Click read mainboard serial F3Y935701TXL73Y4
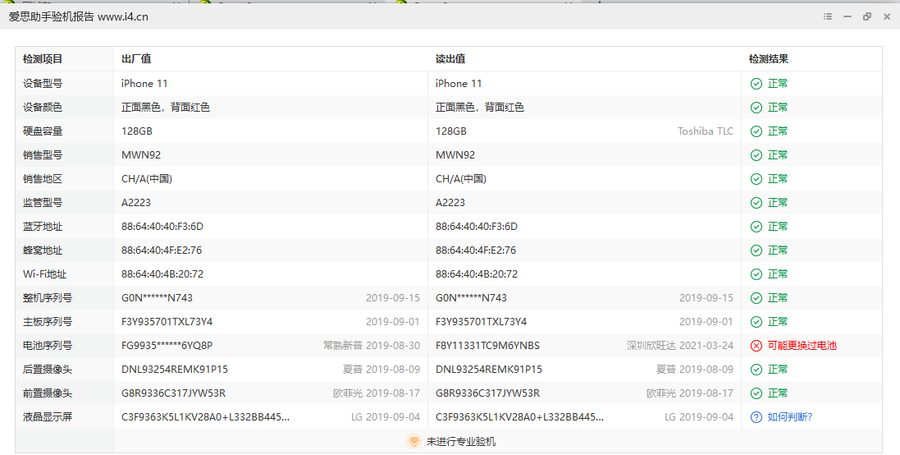 [481, 322]
